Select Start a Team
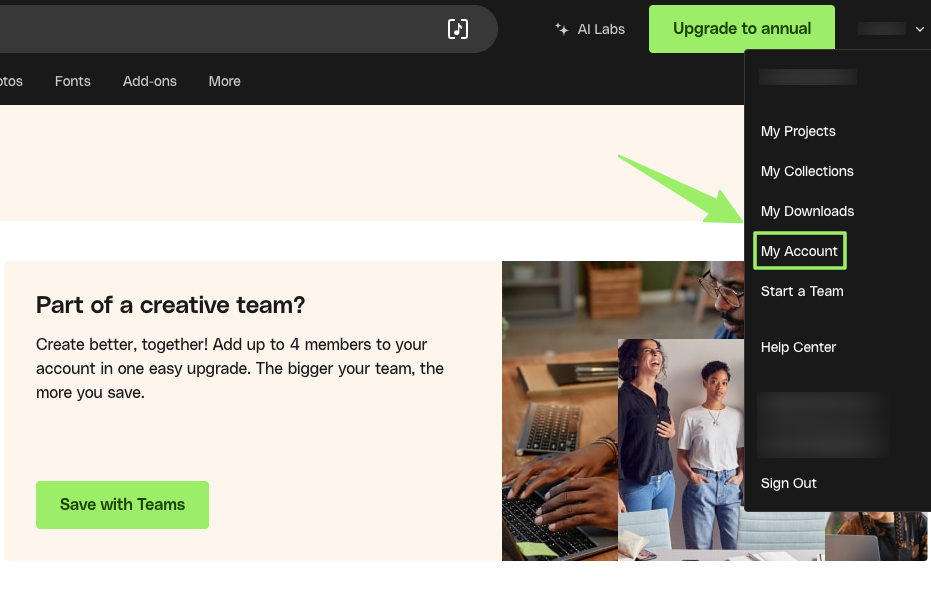Screen dimensions: 931x596 coord(802,291)
